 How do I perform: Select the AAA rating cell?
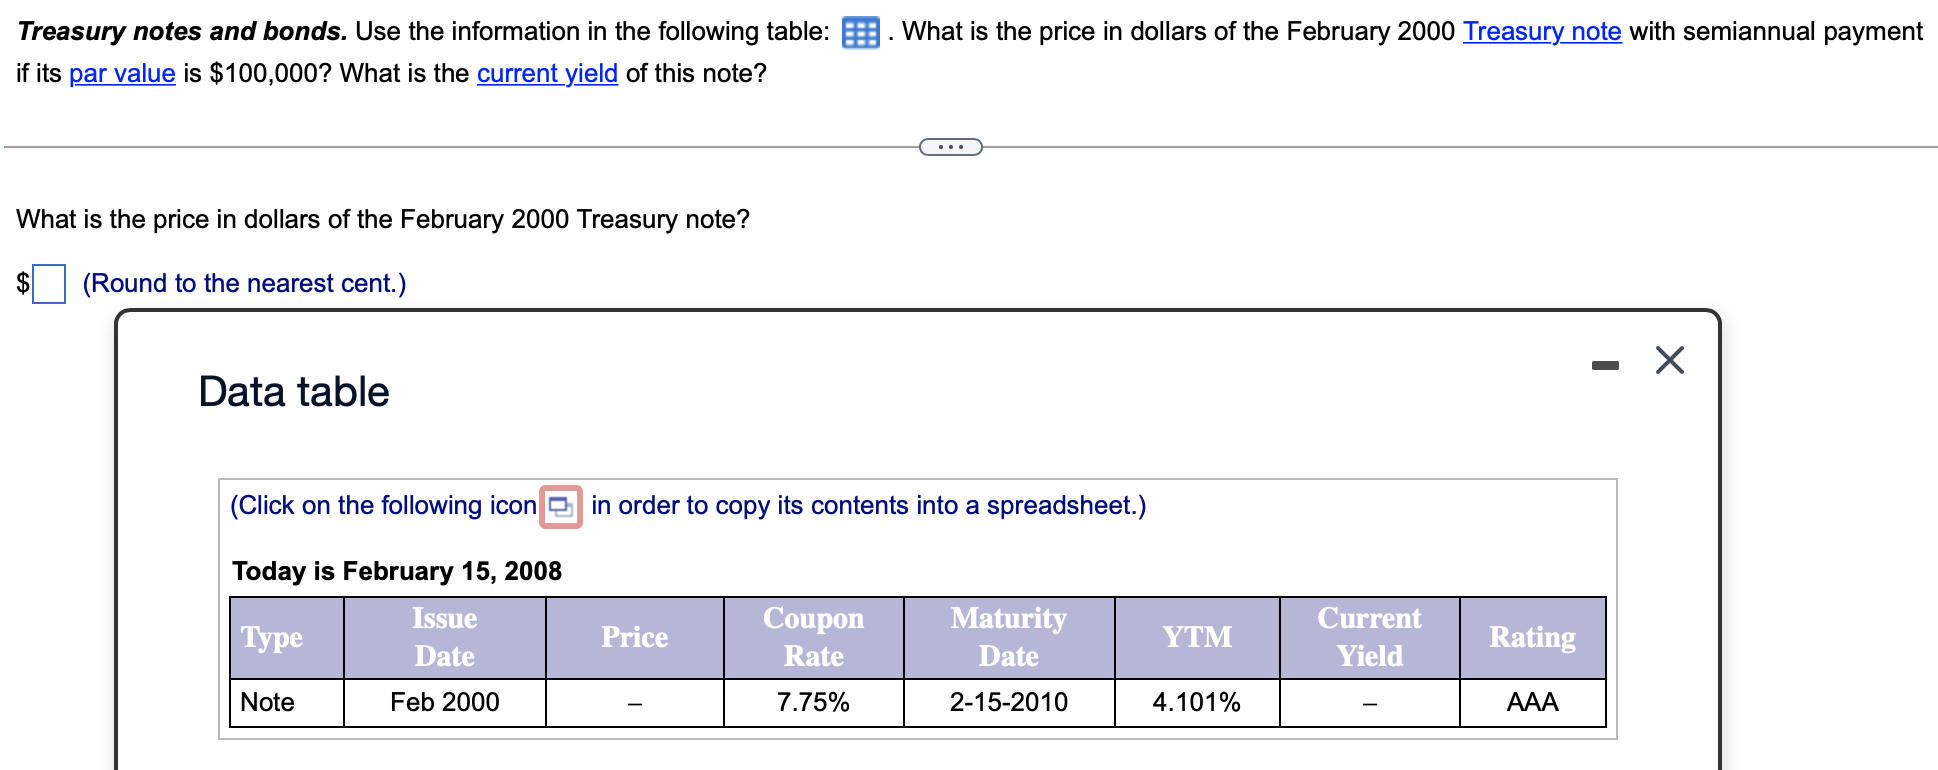1531,702
